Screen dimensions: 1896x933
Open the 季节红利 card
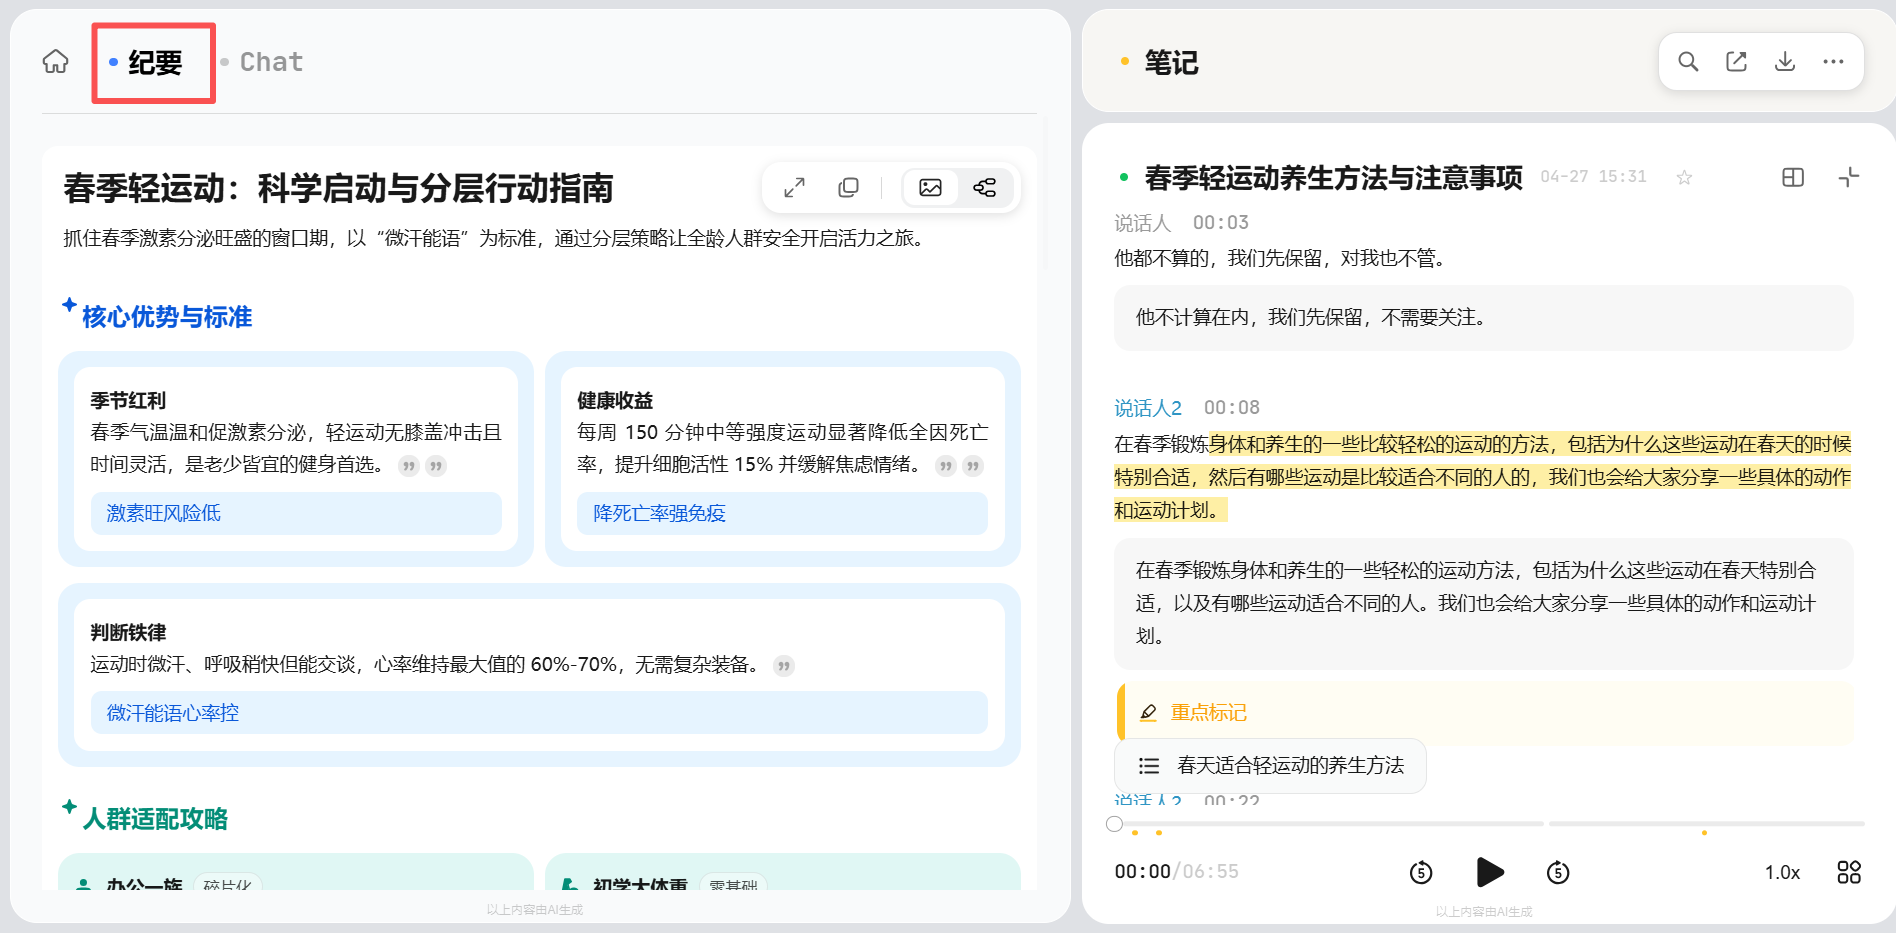(296, 459)
